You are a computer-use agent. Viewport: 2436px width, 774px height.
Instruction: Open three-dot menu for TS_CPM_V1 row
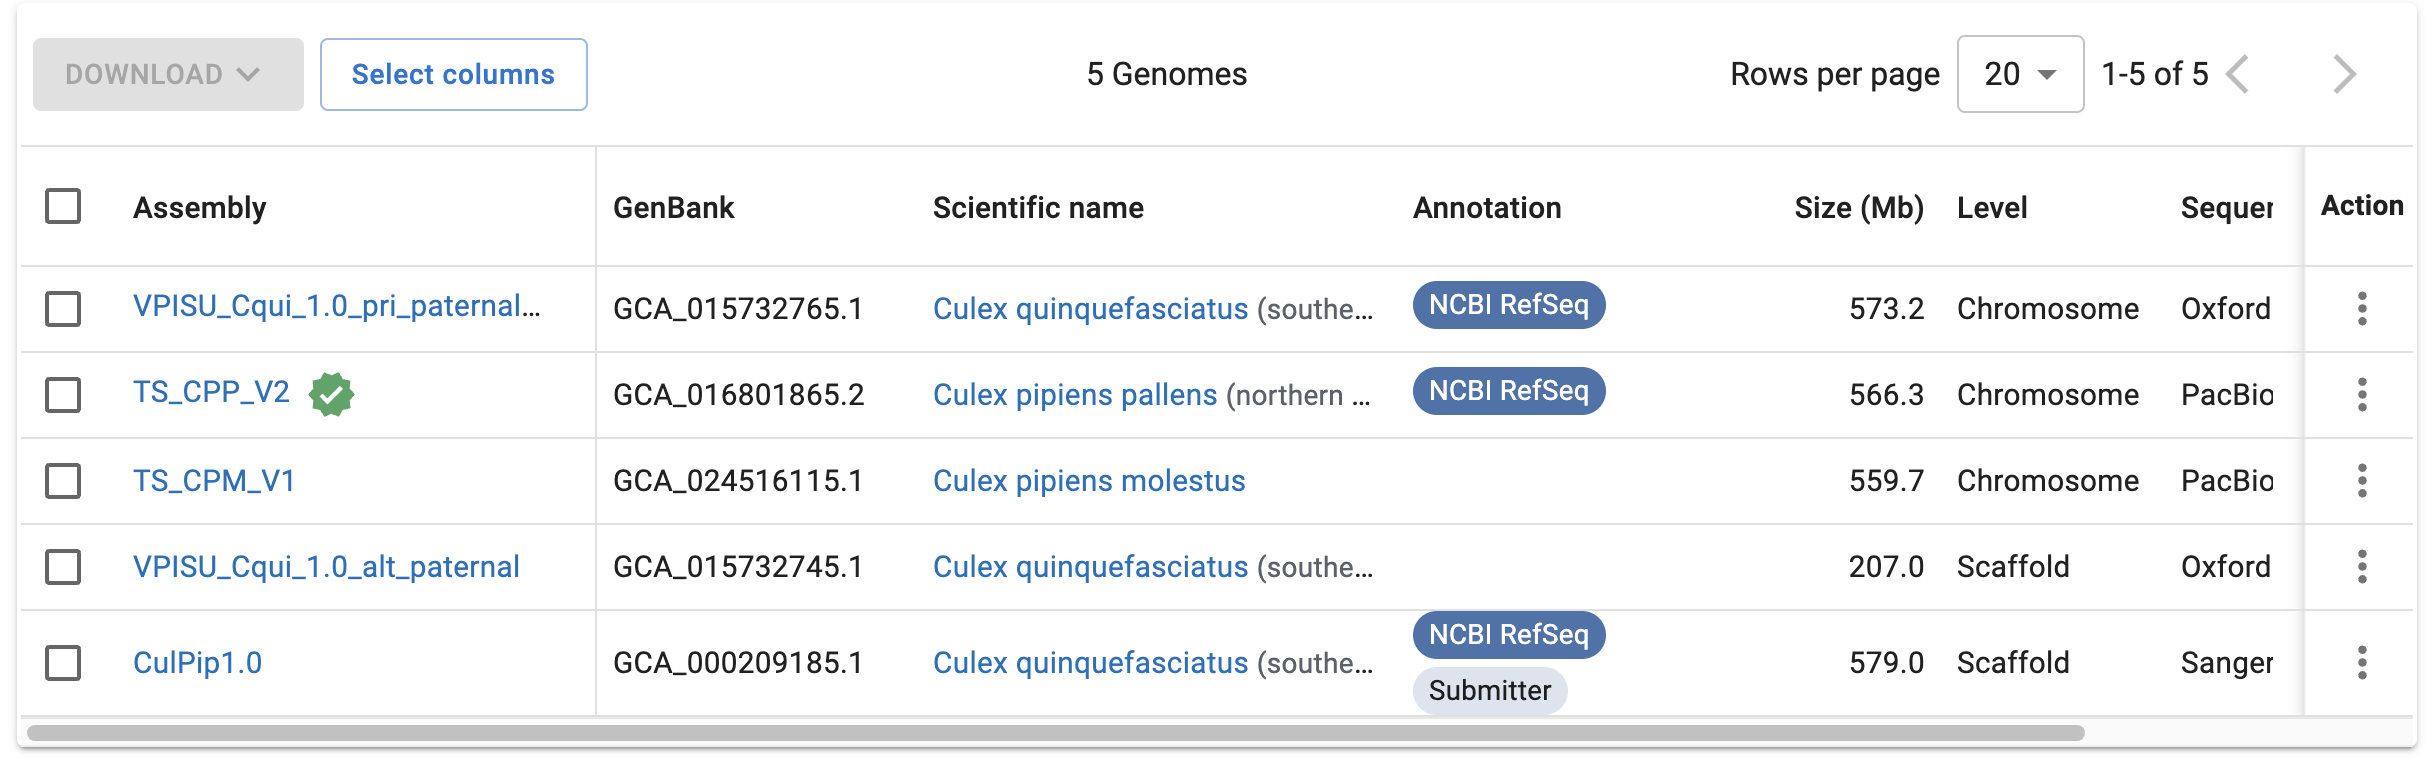[2362, 480]
